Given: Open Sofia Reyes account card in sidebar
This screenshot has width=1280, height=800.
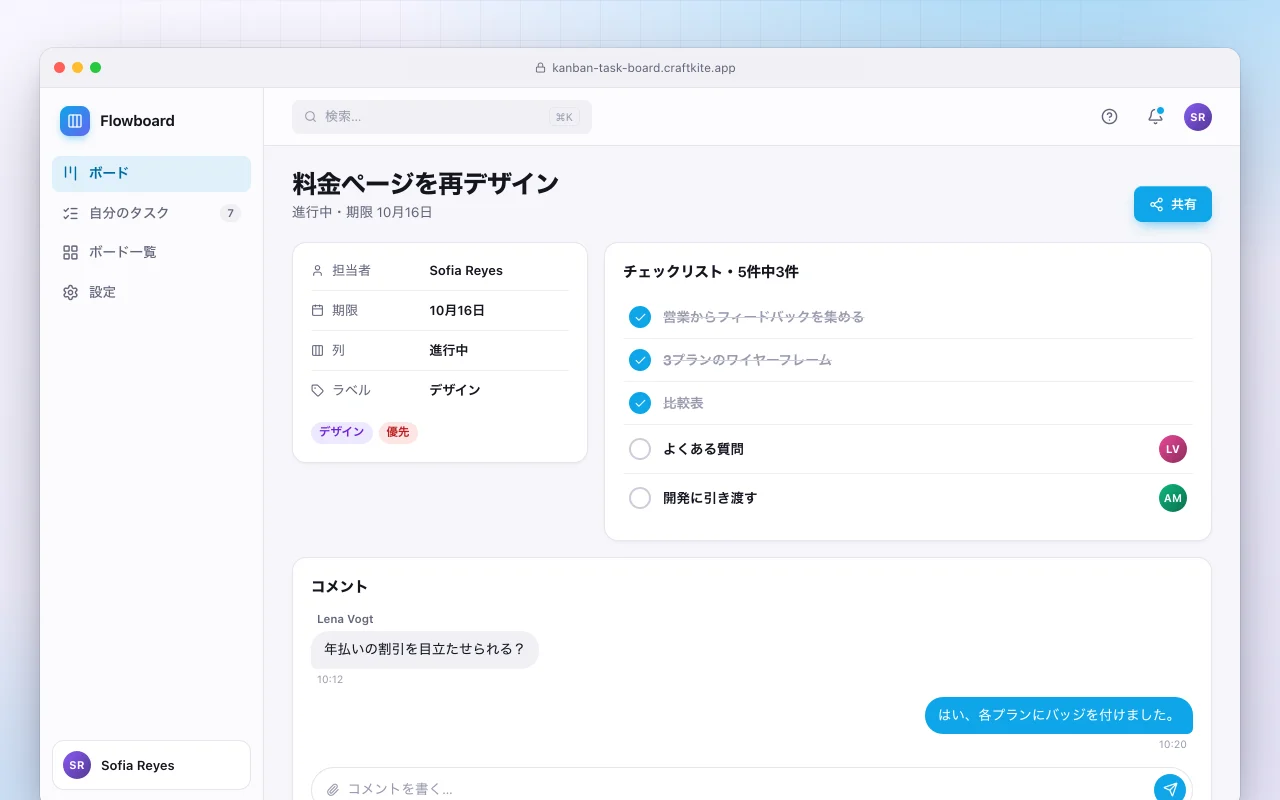Looking at the screenshot, I should 151,765.
